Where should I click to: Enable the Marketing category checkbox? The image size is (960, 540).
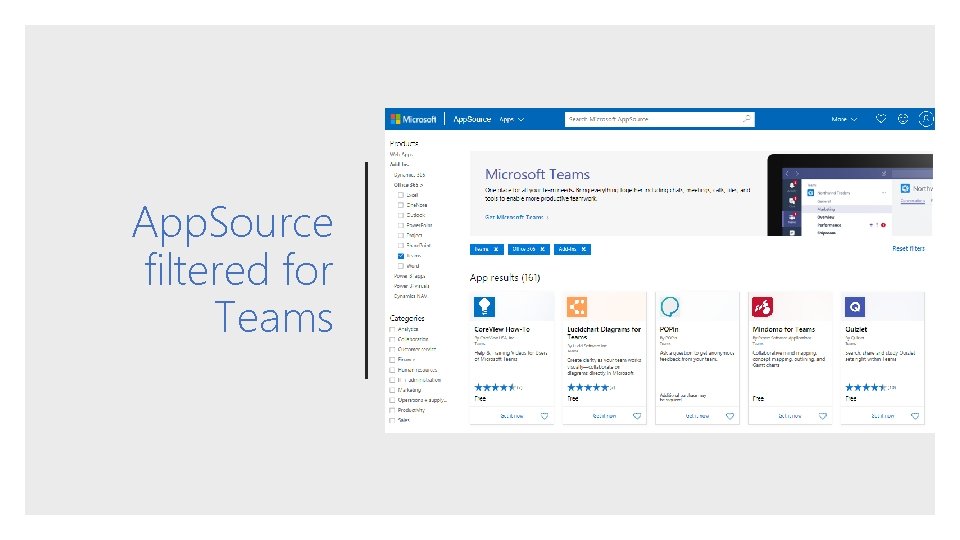click(392, 390)
